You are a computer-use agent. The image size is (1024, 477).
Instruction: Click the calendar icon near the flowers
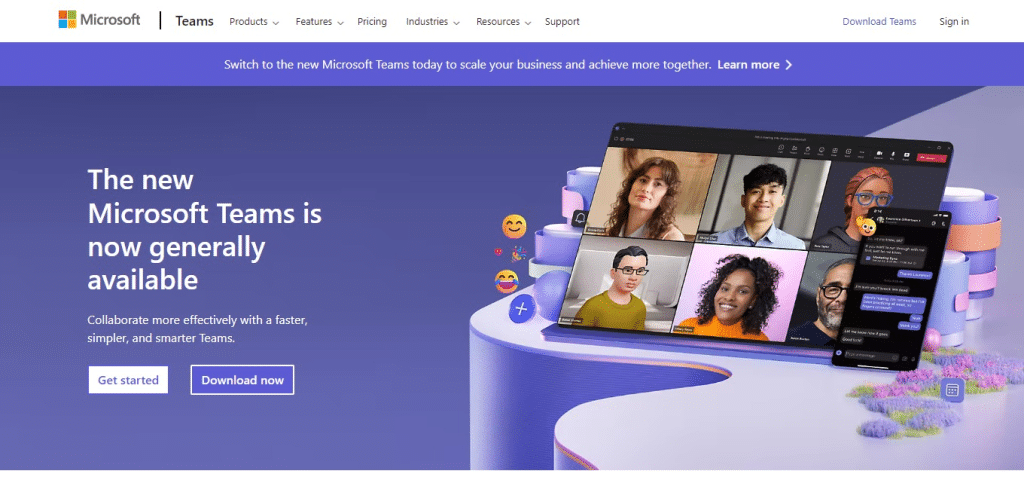pos(952,390)
